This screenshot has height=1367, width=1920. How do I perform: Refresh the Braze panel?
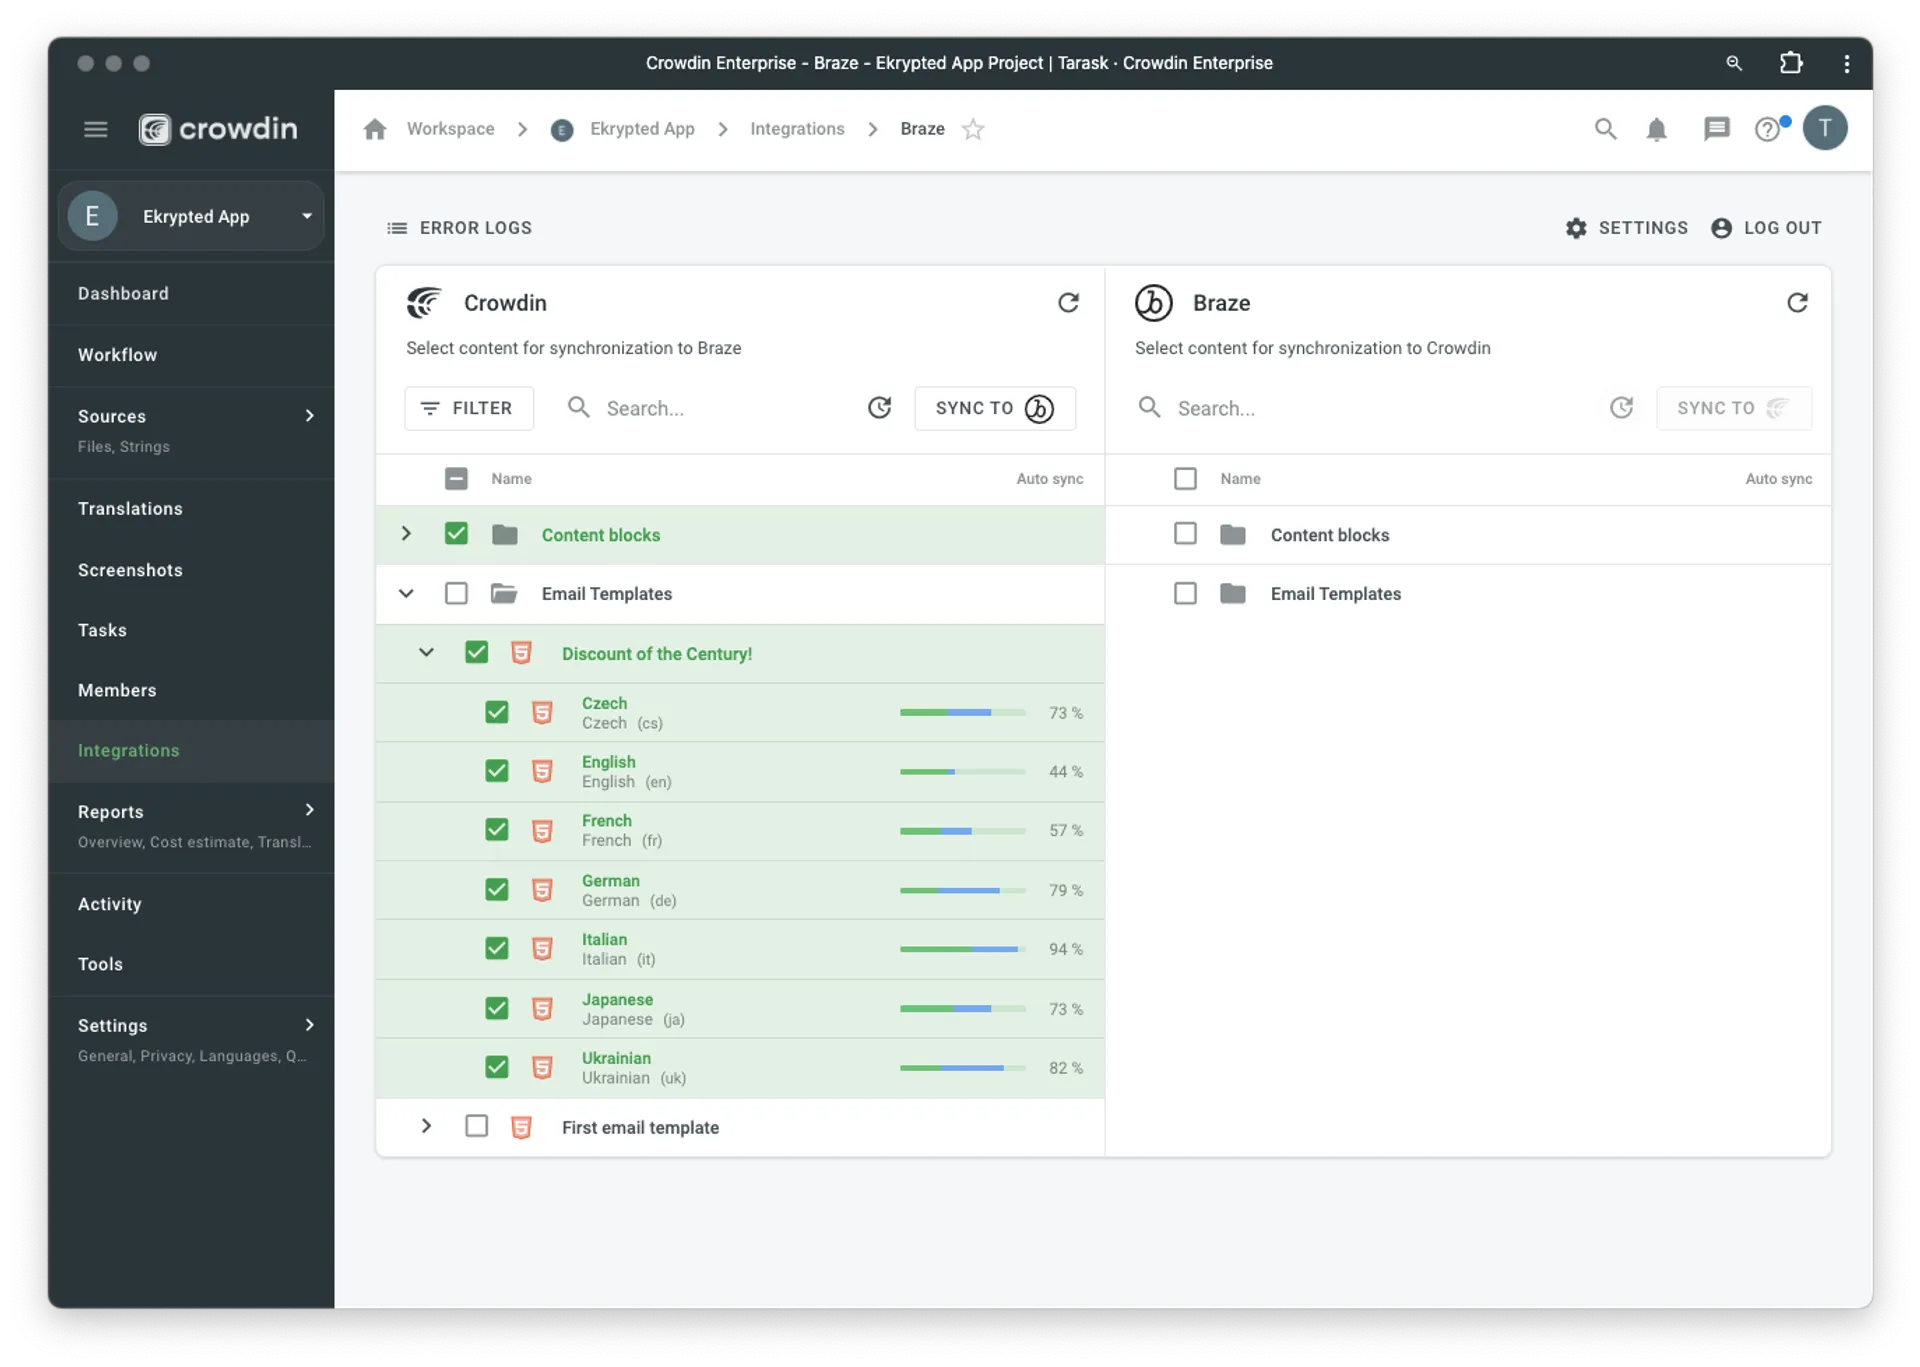pyautogui.click(x=1797, y=303)
